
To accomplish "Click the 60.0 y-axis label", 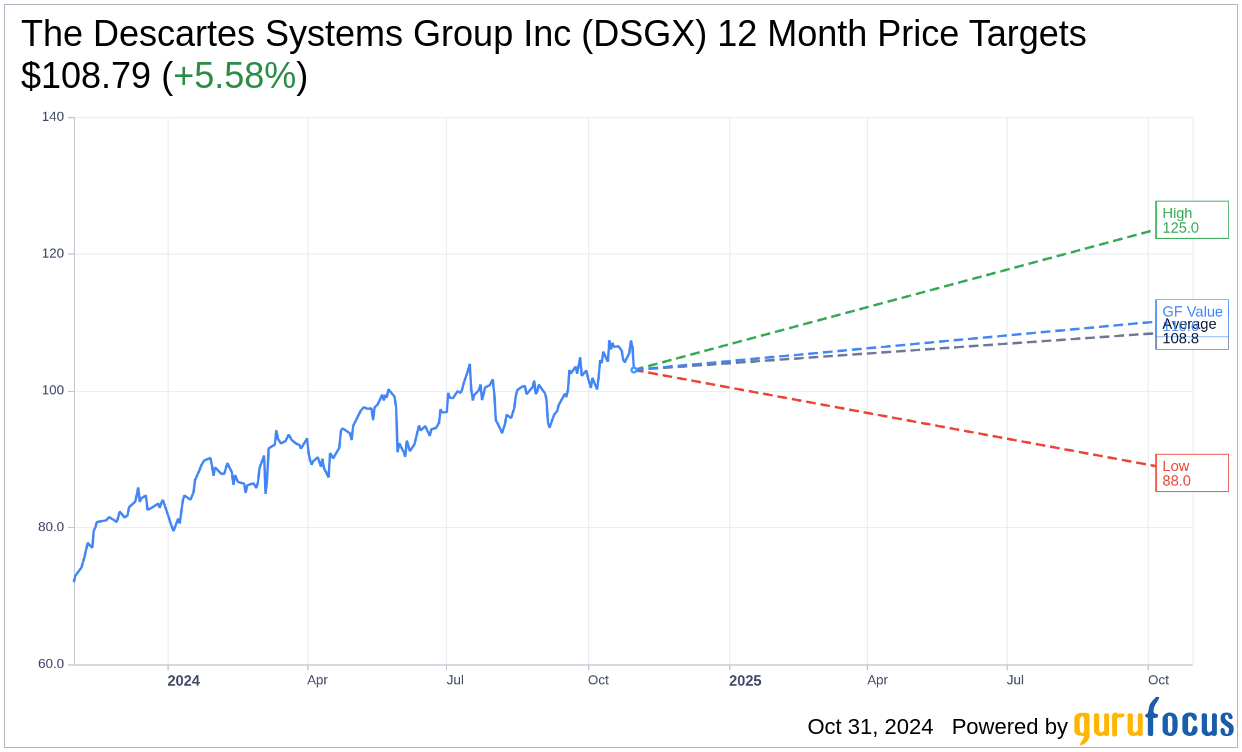I will 51,664.
